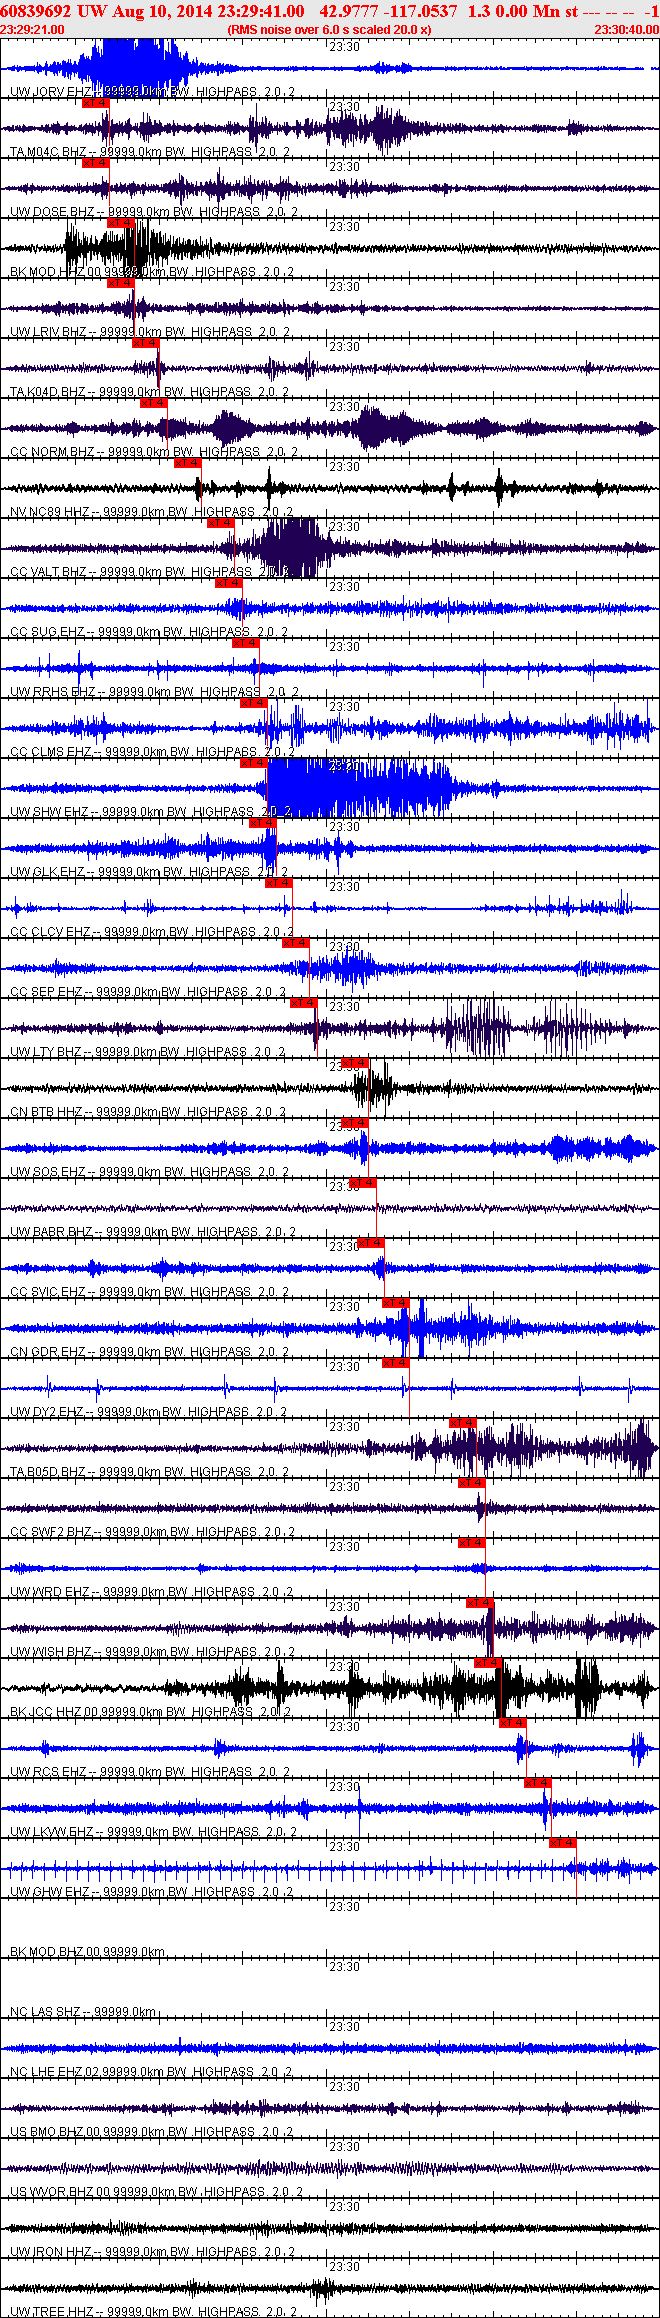Click the red pick marker above the CC SEP trace

(295, 943)
